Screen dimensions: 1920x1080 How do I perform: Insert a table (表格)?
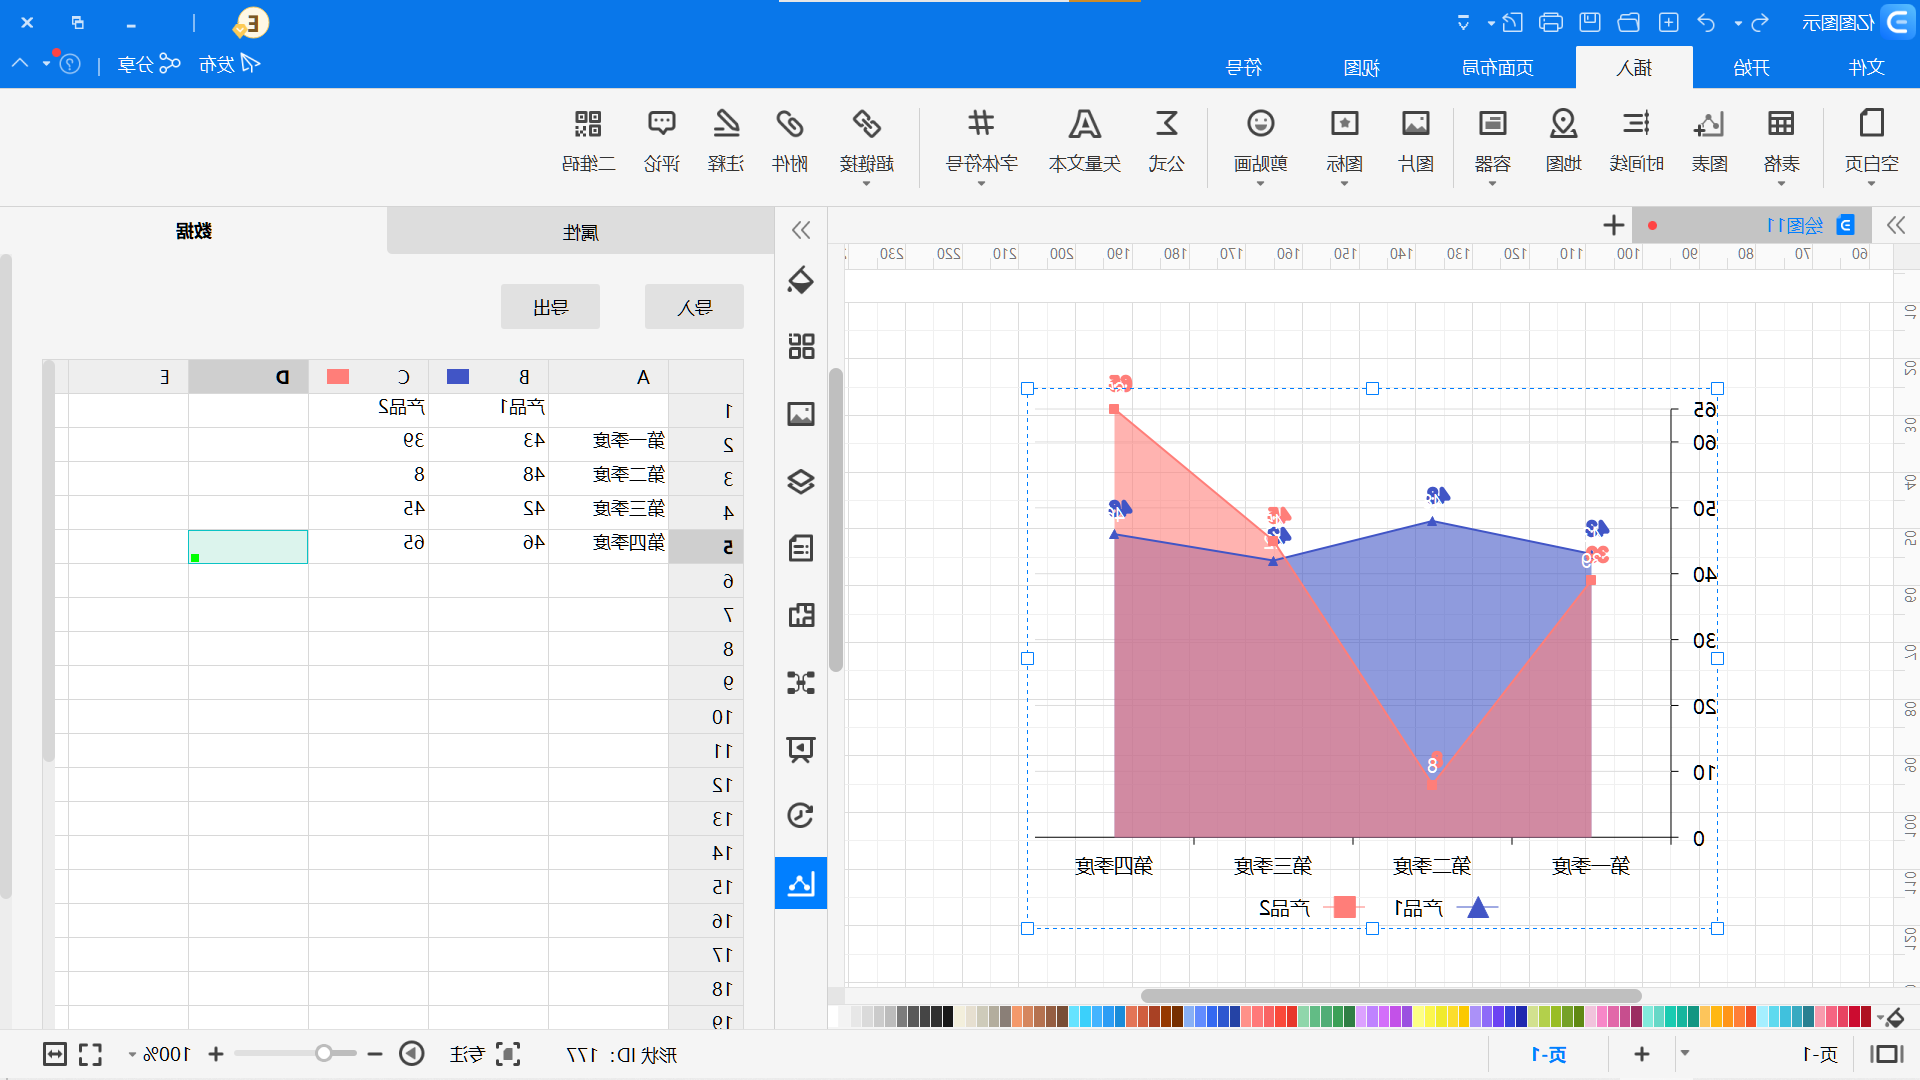point(1781,140)
